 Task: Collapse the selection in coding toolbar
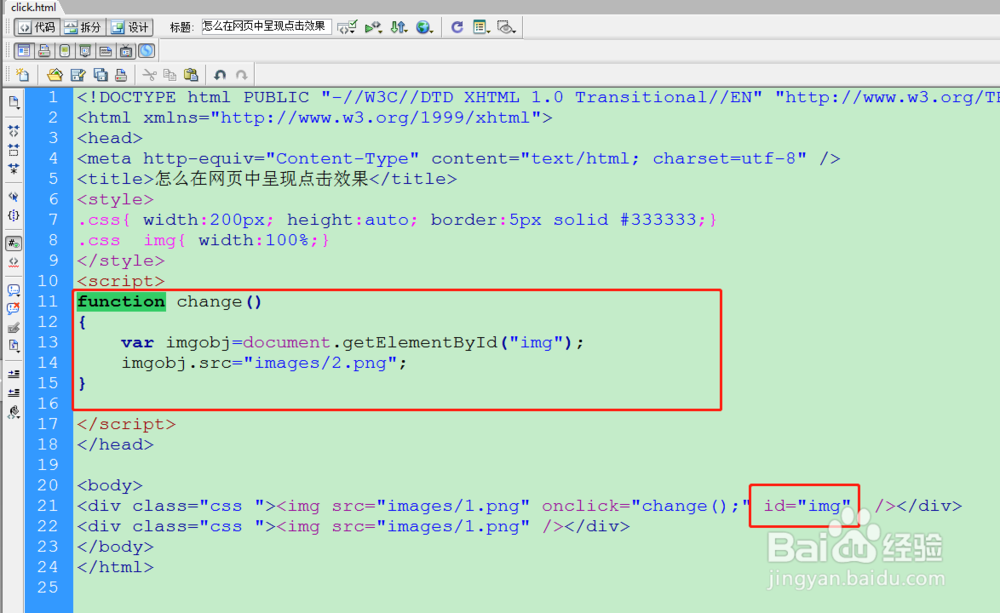pyautogui.click(x=13, y=150)
